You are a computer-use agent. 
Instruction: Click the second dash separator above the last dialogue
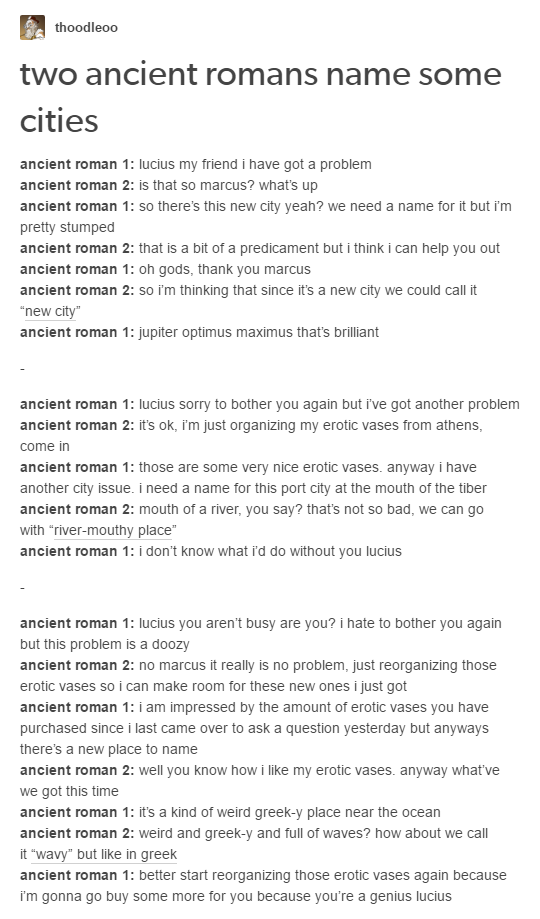(22, 588)
